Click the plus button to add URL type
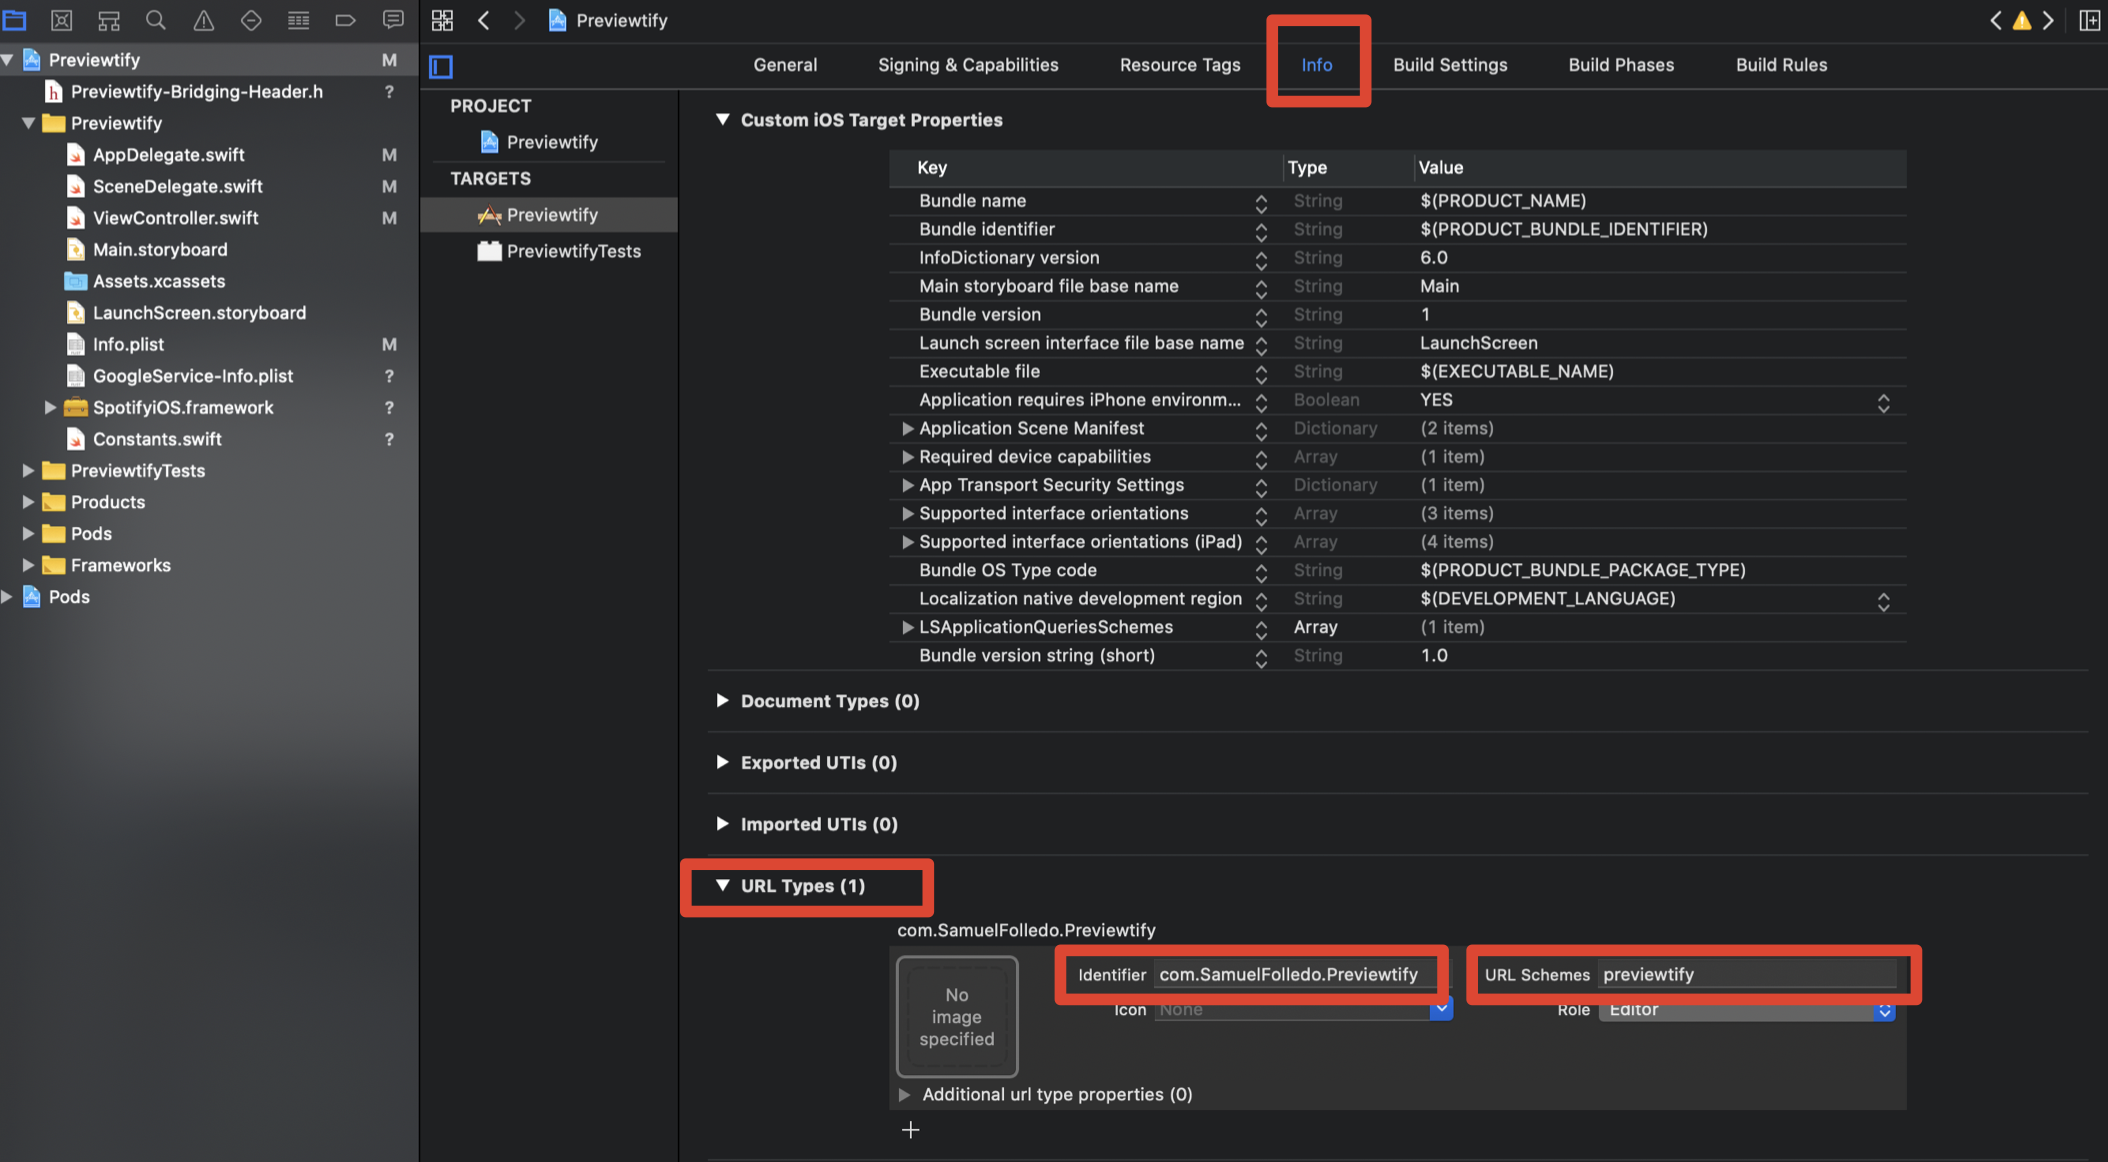 click(x=910, y=1130)
